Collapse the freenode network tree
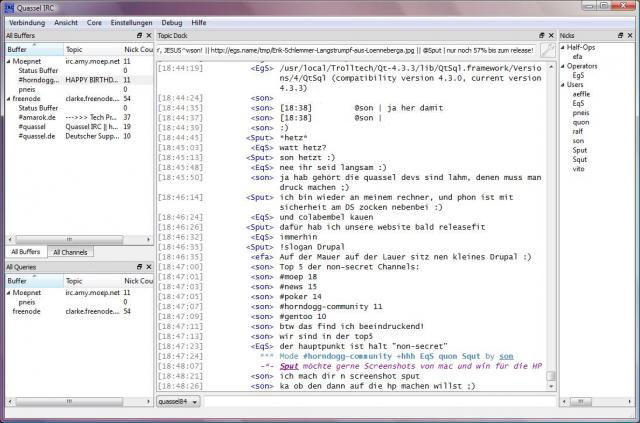The image size is (640, 423). pos(9,99)
